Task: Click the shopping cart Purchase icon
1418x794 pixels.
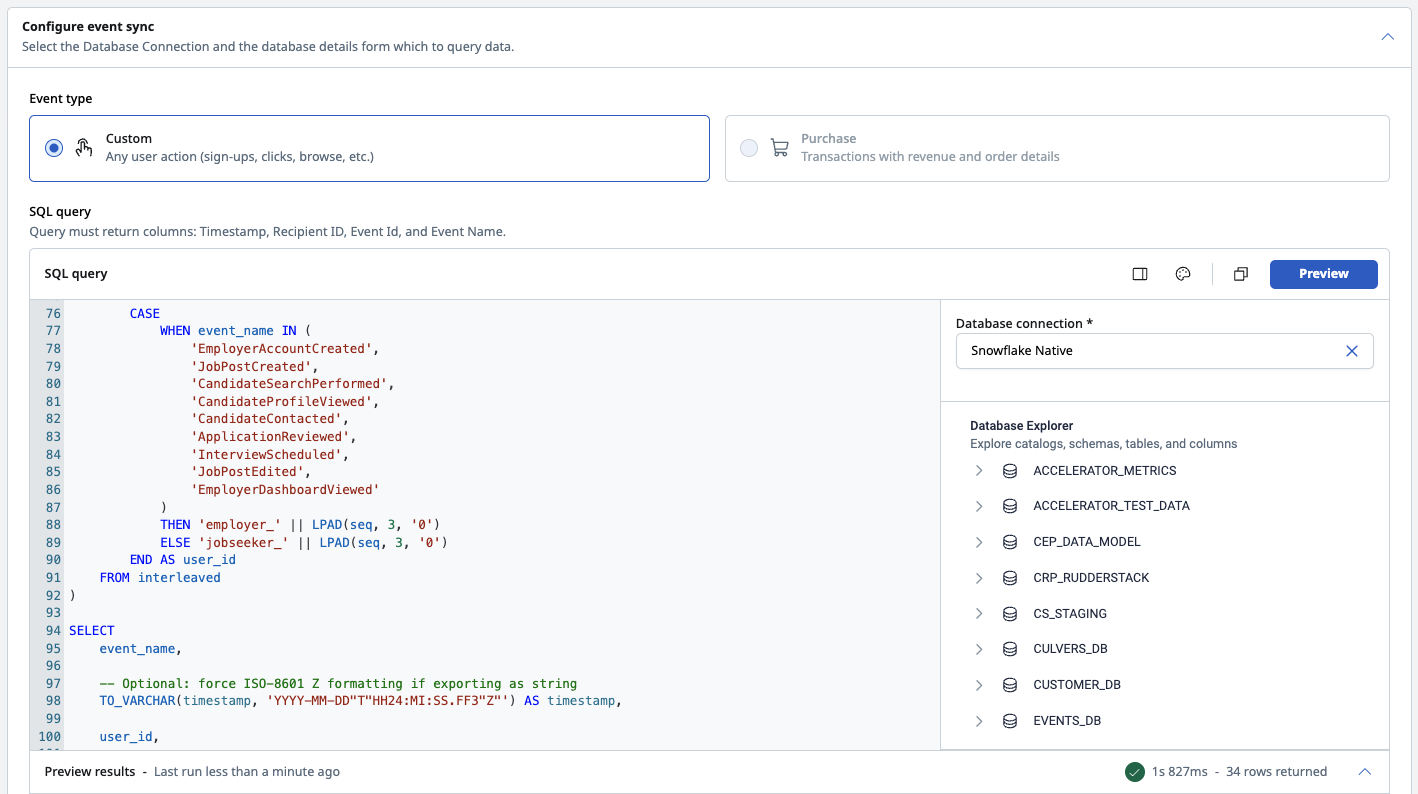Action: pyautogui.click(x=779, y=148)
